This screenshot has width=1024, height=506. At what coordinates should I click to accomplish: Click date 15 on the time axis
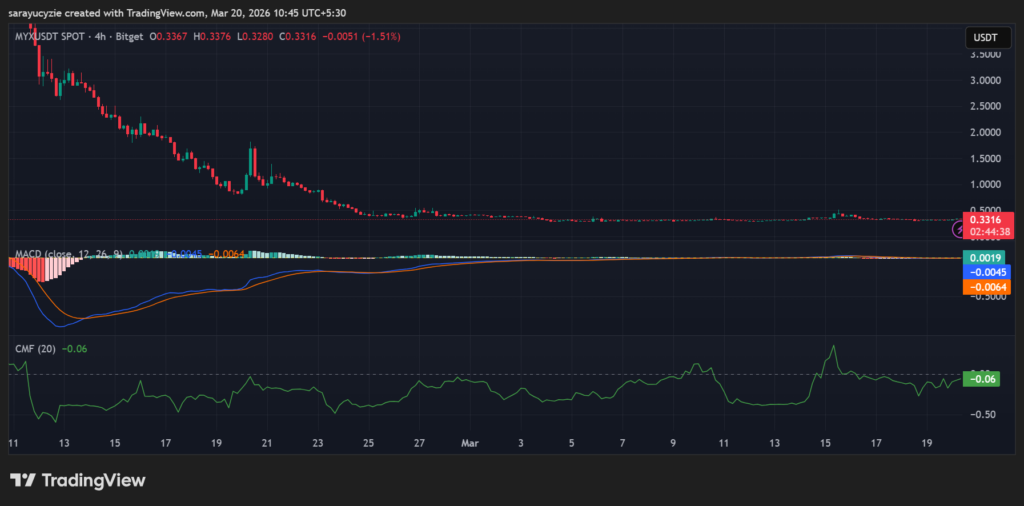pyautogui.click(x=115, y=441)
